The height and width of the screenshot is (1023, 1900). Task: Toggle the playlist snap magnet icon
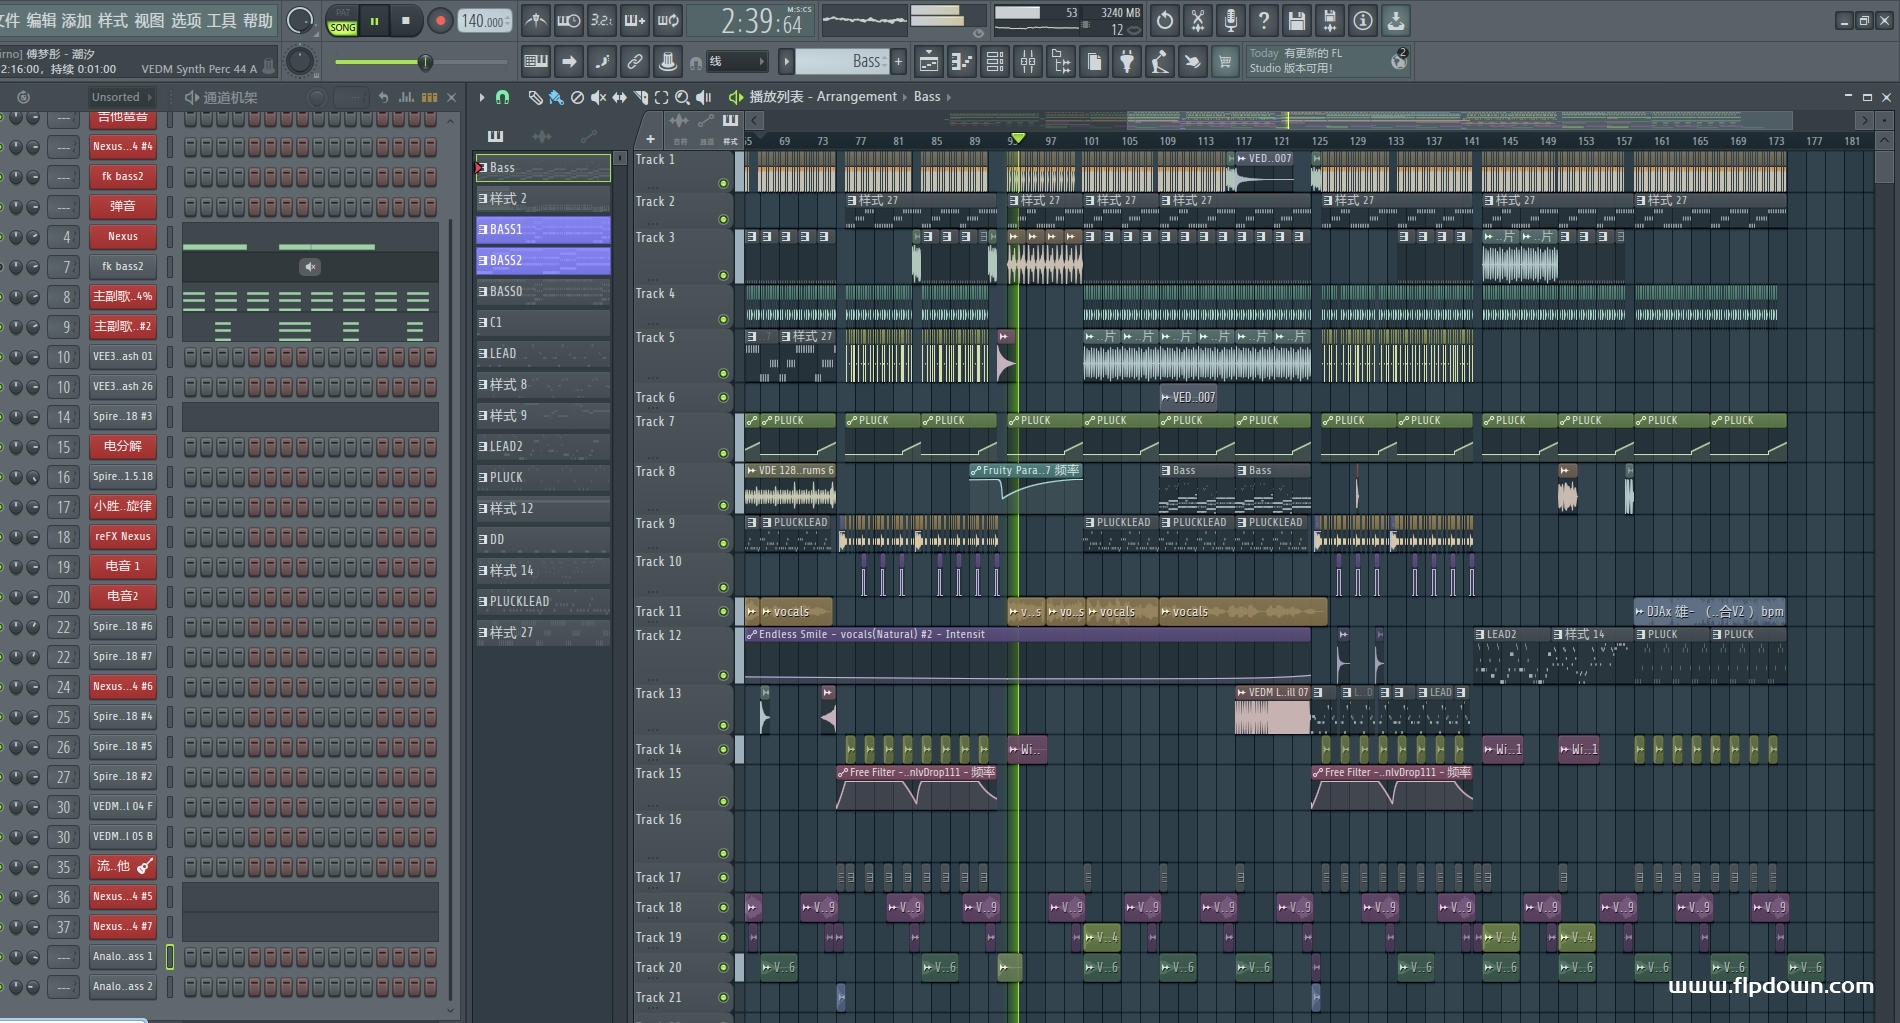click(x=502, y=97)
